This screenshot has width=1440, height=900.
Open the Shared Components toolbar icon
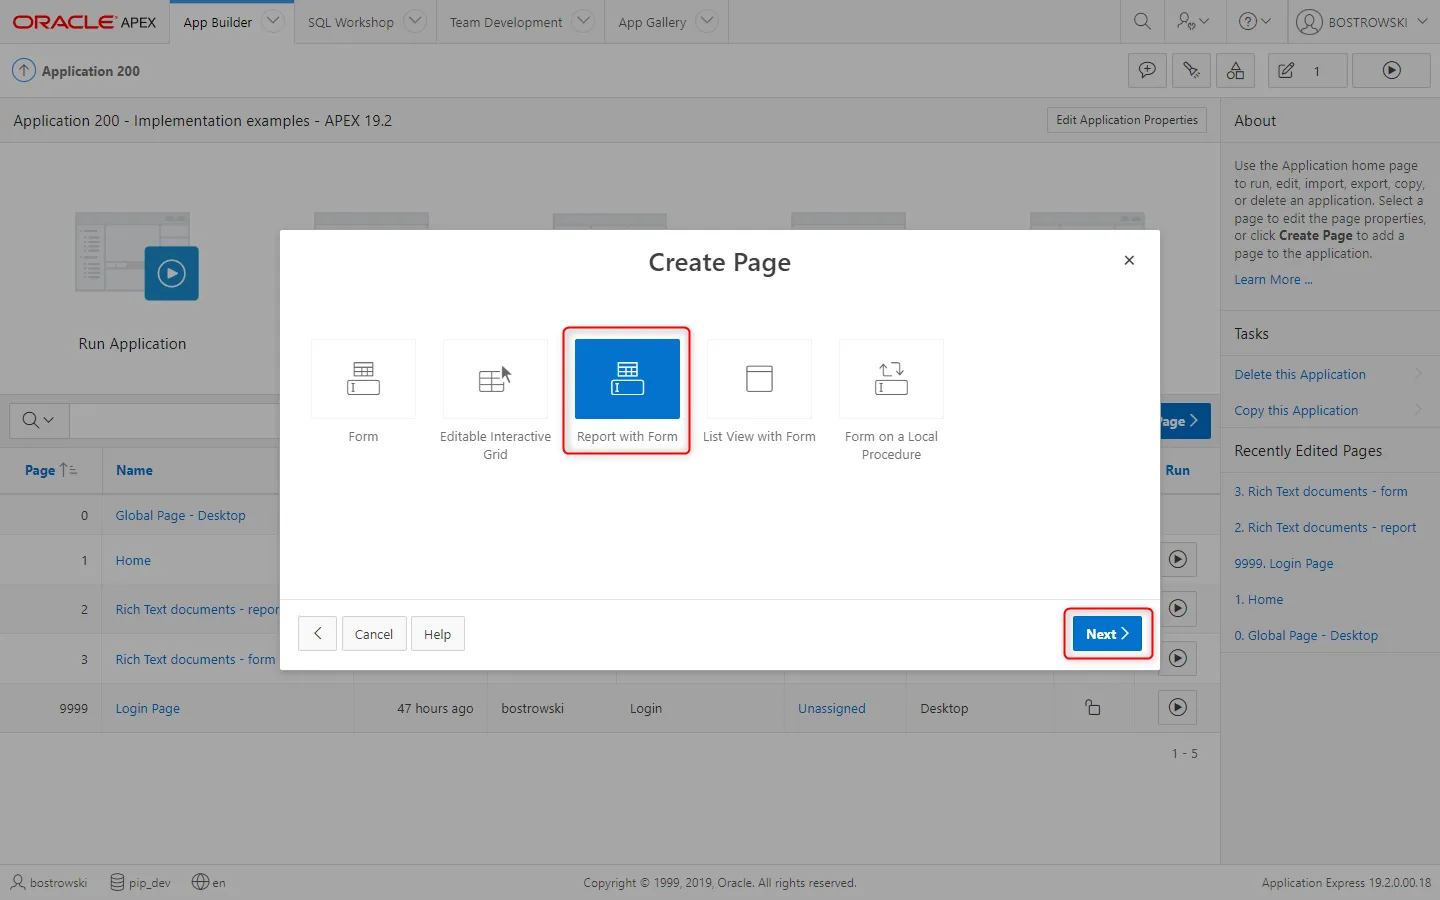pos(1236,71)
